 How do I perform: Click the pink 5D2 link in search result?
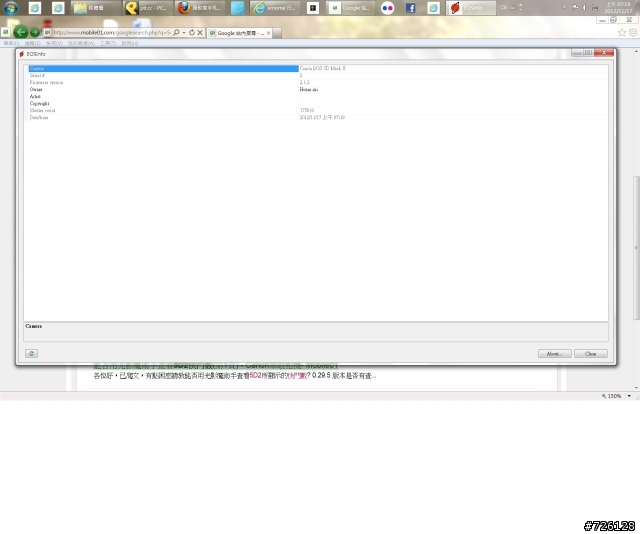tap(255, 376)
